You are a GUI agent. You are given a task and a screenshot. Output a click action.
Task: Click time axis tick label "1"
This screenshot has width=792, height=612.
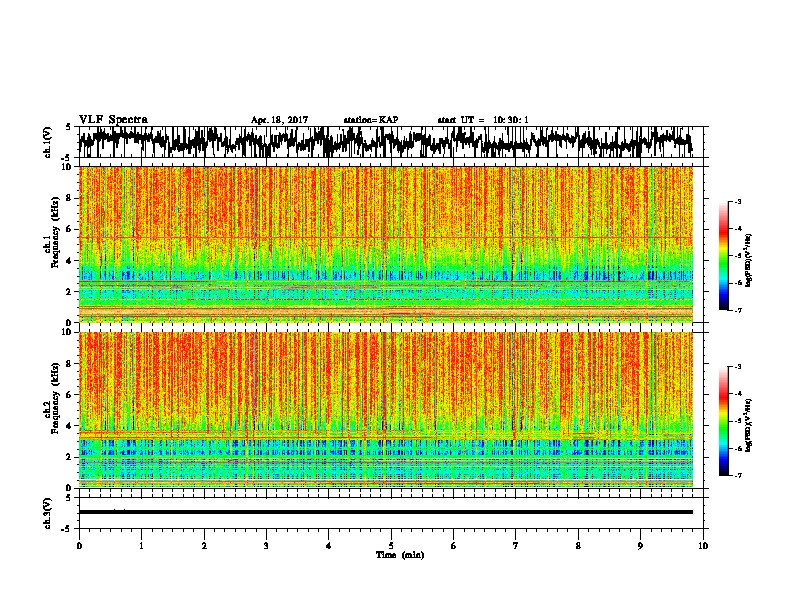pos(141,546)
